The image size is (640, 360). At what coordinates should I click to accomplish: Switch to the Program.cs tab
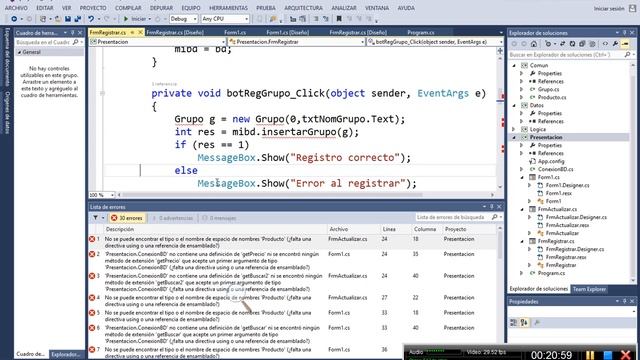point(421,32)
